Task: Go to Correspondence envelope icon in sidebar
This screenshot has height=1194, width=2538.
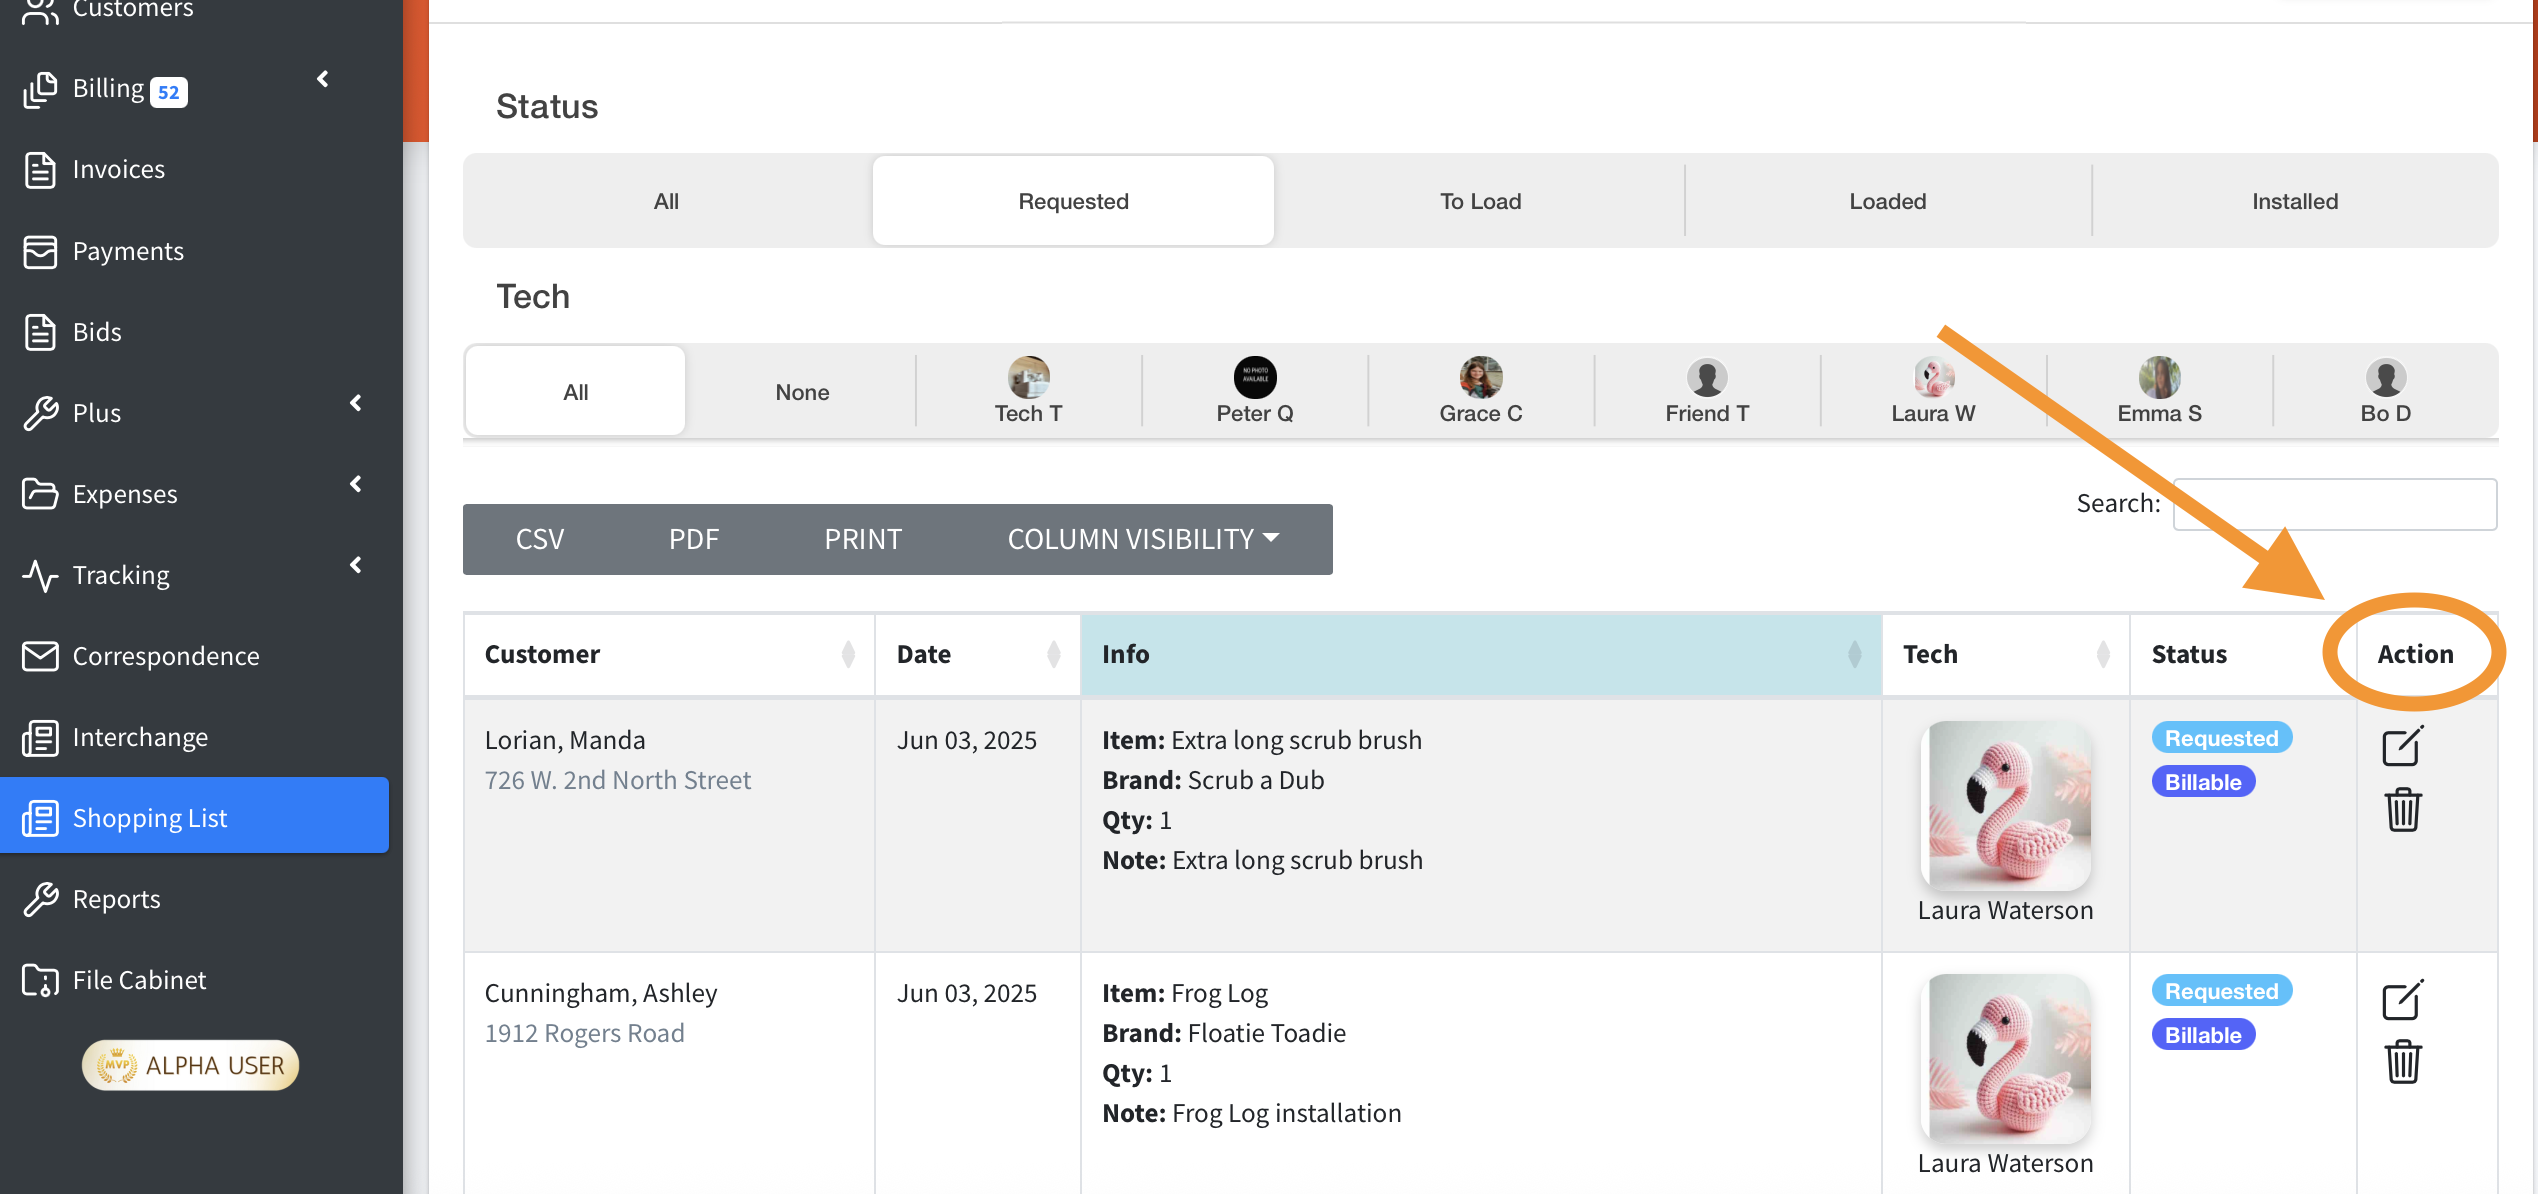Action: 40,656
